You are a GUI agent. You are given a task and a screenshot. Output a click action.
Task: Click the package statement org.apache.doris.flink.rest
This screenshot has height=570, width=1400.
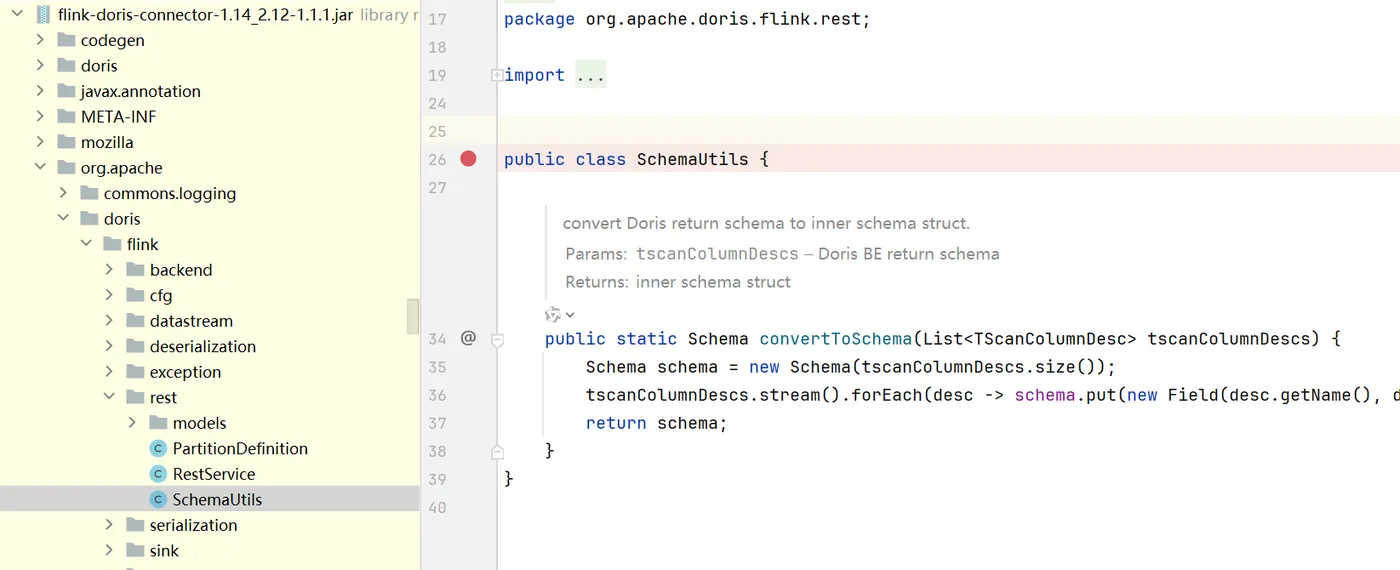click(687, 19)
